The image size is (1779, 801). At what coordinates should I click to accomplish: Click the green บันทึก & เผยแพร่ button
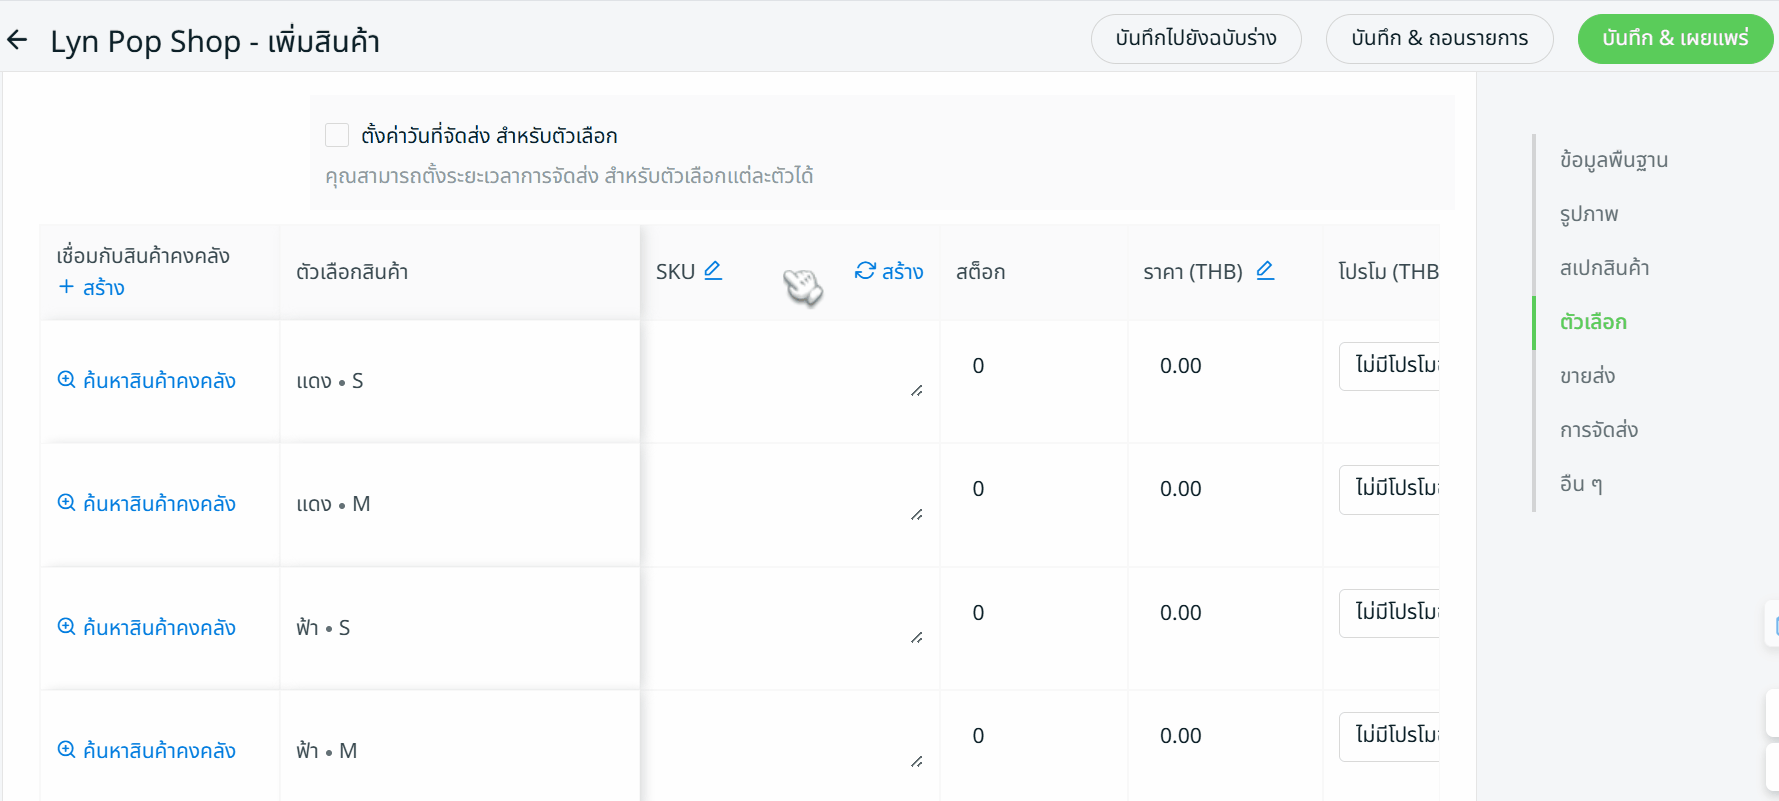(1674, 39)
